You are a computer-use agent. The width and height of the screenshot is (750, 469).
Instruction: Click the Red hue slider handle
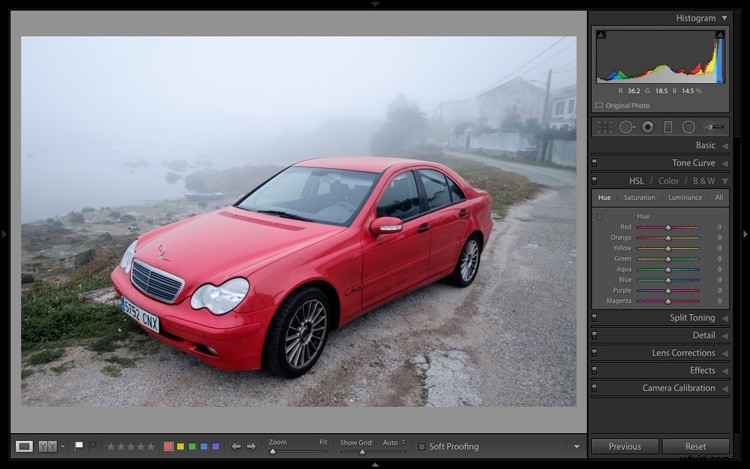click(668, 228)
